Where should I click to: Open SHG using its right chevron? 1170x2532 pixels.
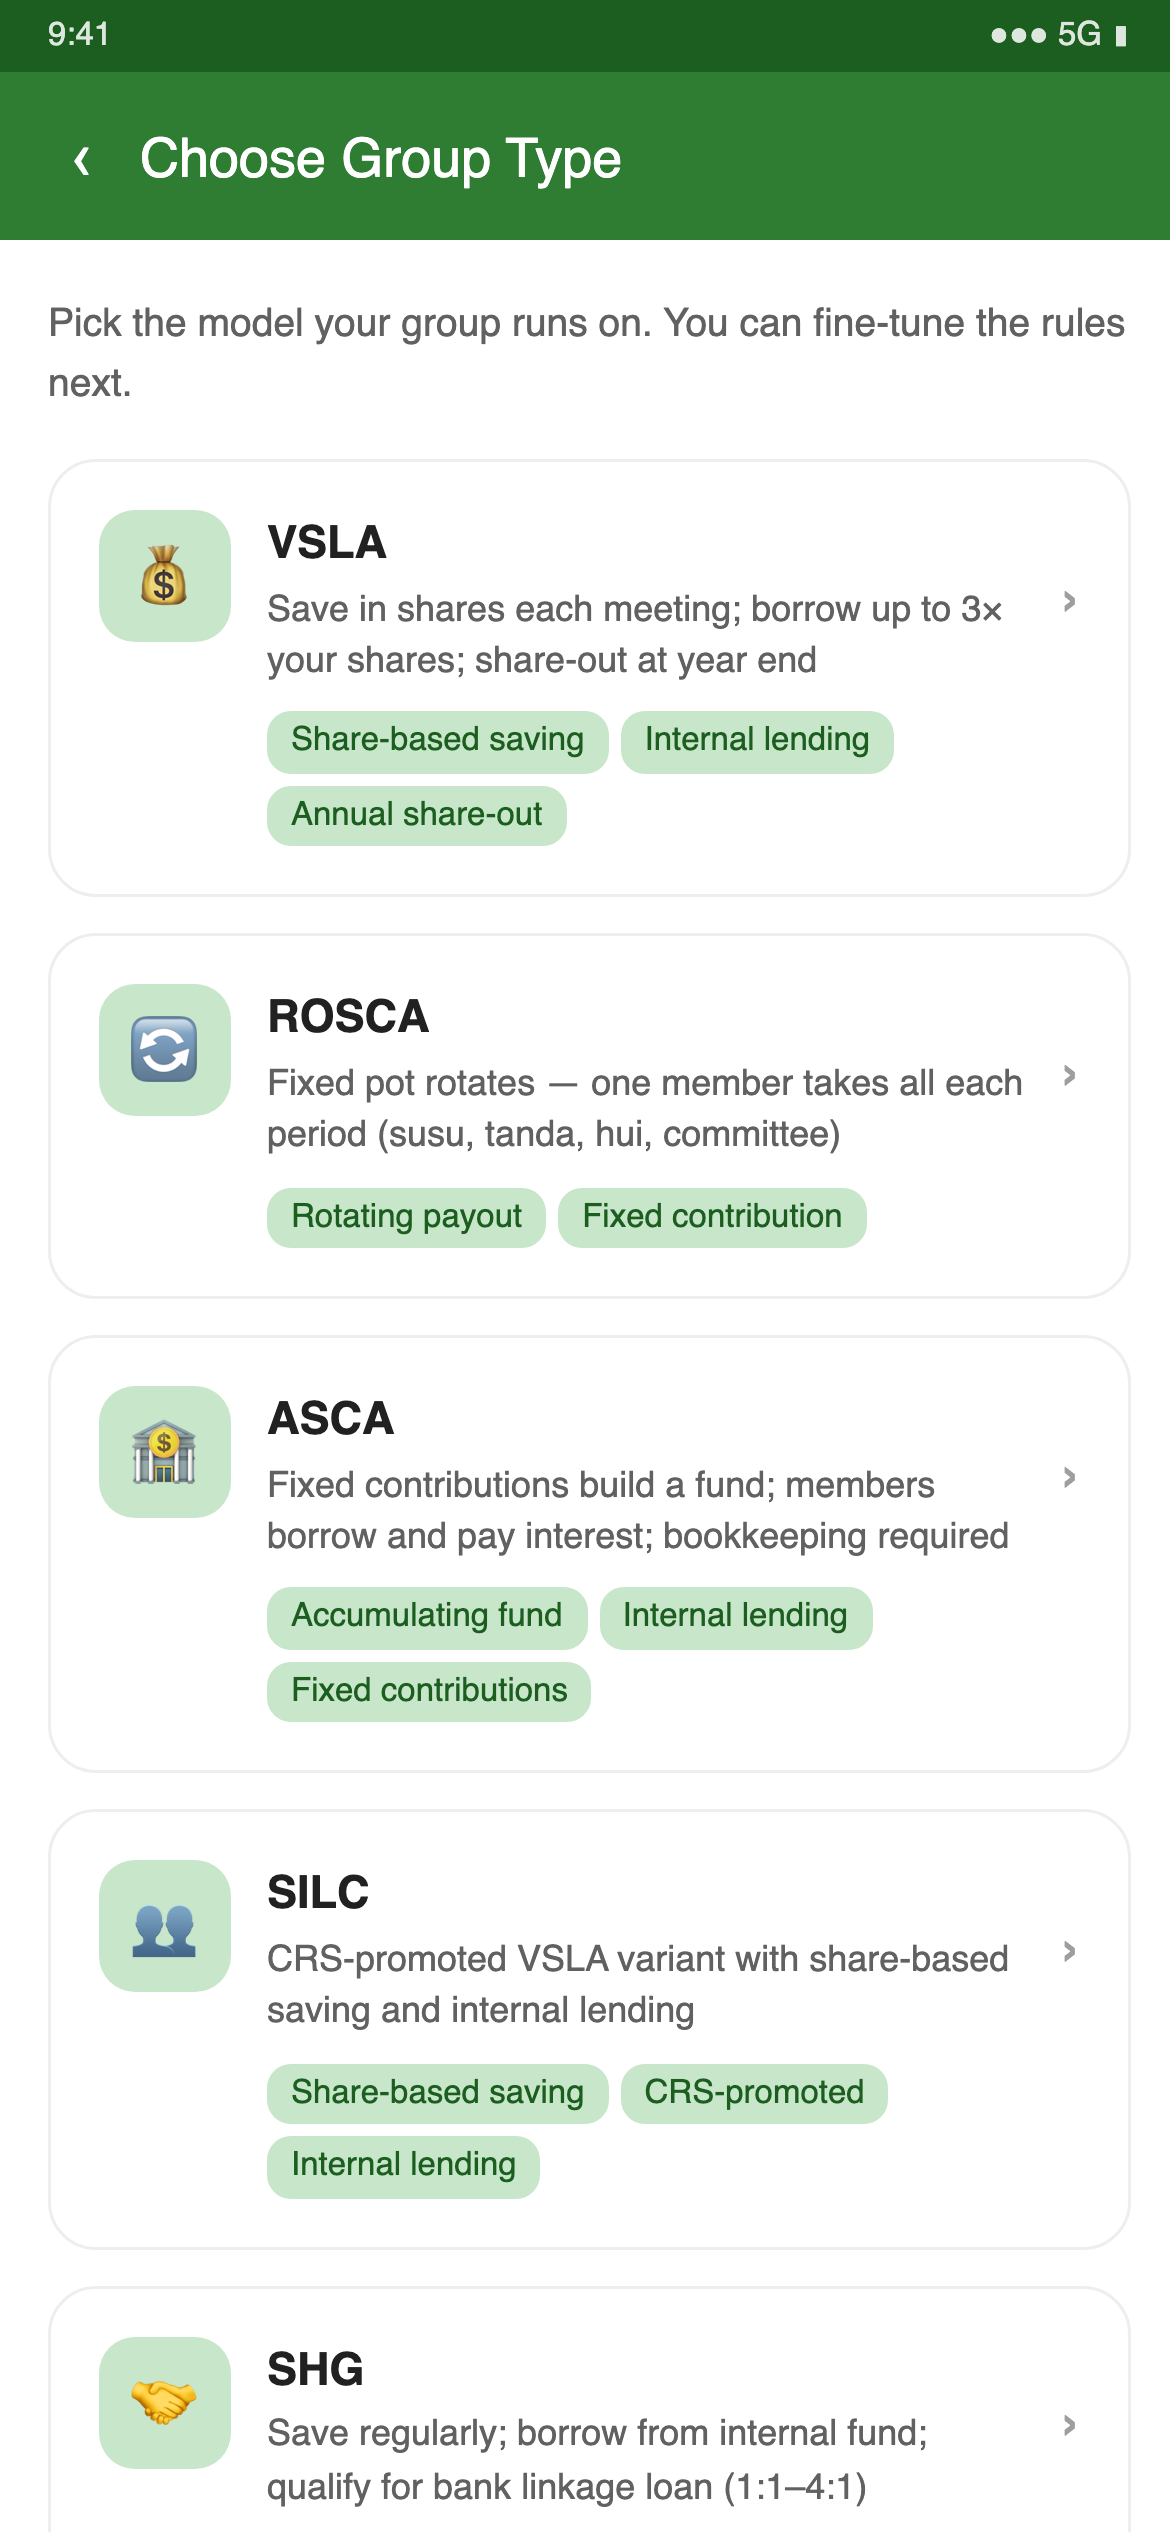[x=1069, y=2426]
